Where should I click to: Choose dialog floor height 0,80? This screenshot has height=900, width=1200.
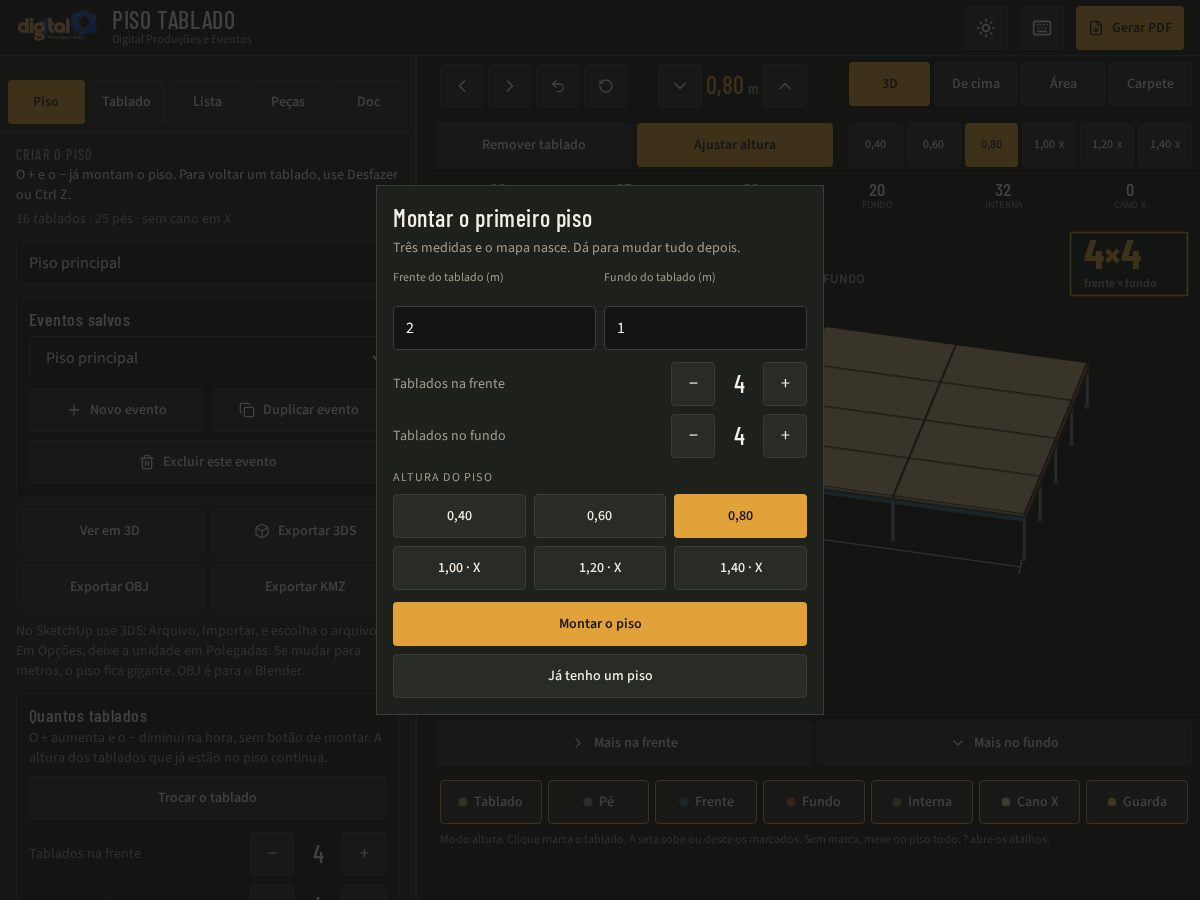click(x=740, y=516)
